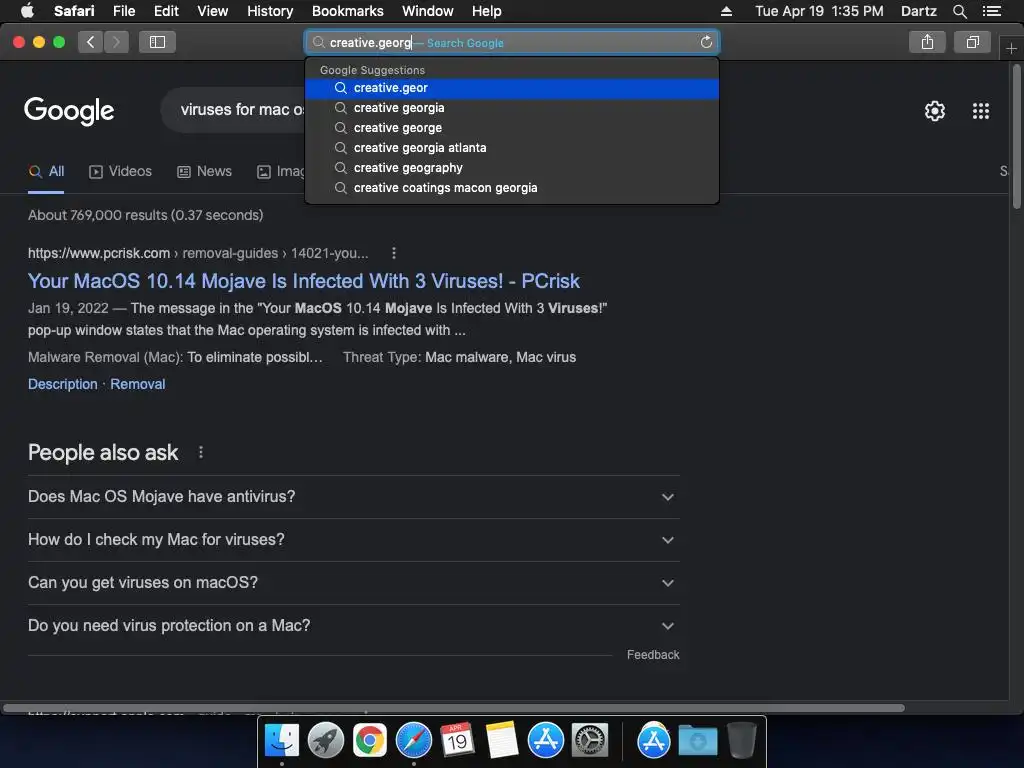This screenshot has width=1024, height=768.
Task: Click the eject icon in the menu bar
Action: point(726,11)
